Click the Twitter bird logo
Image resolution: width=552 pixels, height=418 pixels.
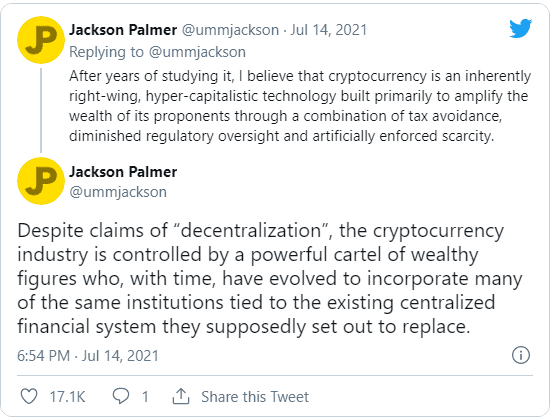(520, 28)
